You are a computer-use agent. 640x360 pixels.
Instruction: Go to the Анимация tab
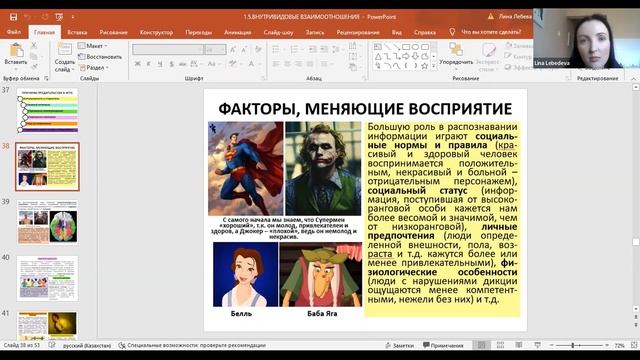pyautogui.click(x=238, y=32)
